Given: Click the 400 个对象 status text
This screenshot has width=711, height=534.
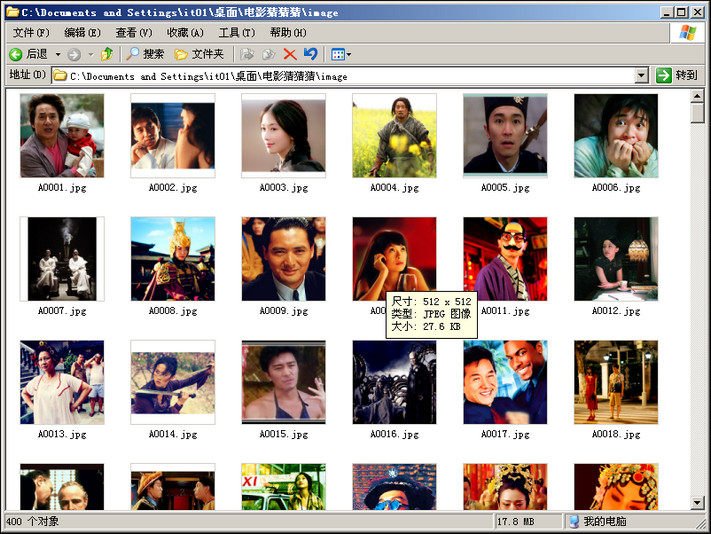Looking at the screenshot, I should (x=33, y=521).
